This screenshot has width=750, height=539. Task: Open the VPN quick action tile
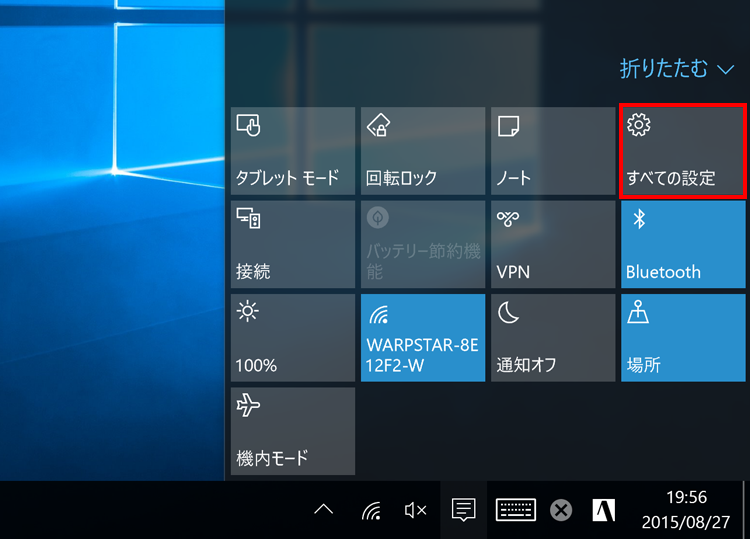click(x=553, y=244)
